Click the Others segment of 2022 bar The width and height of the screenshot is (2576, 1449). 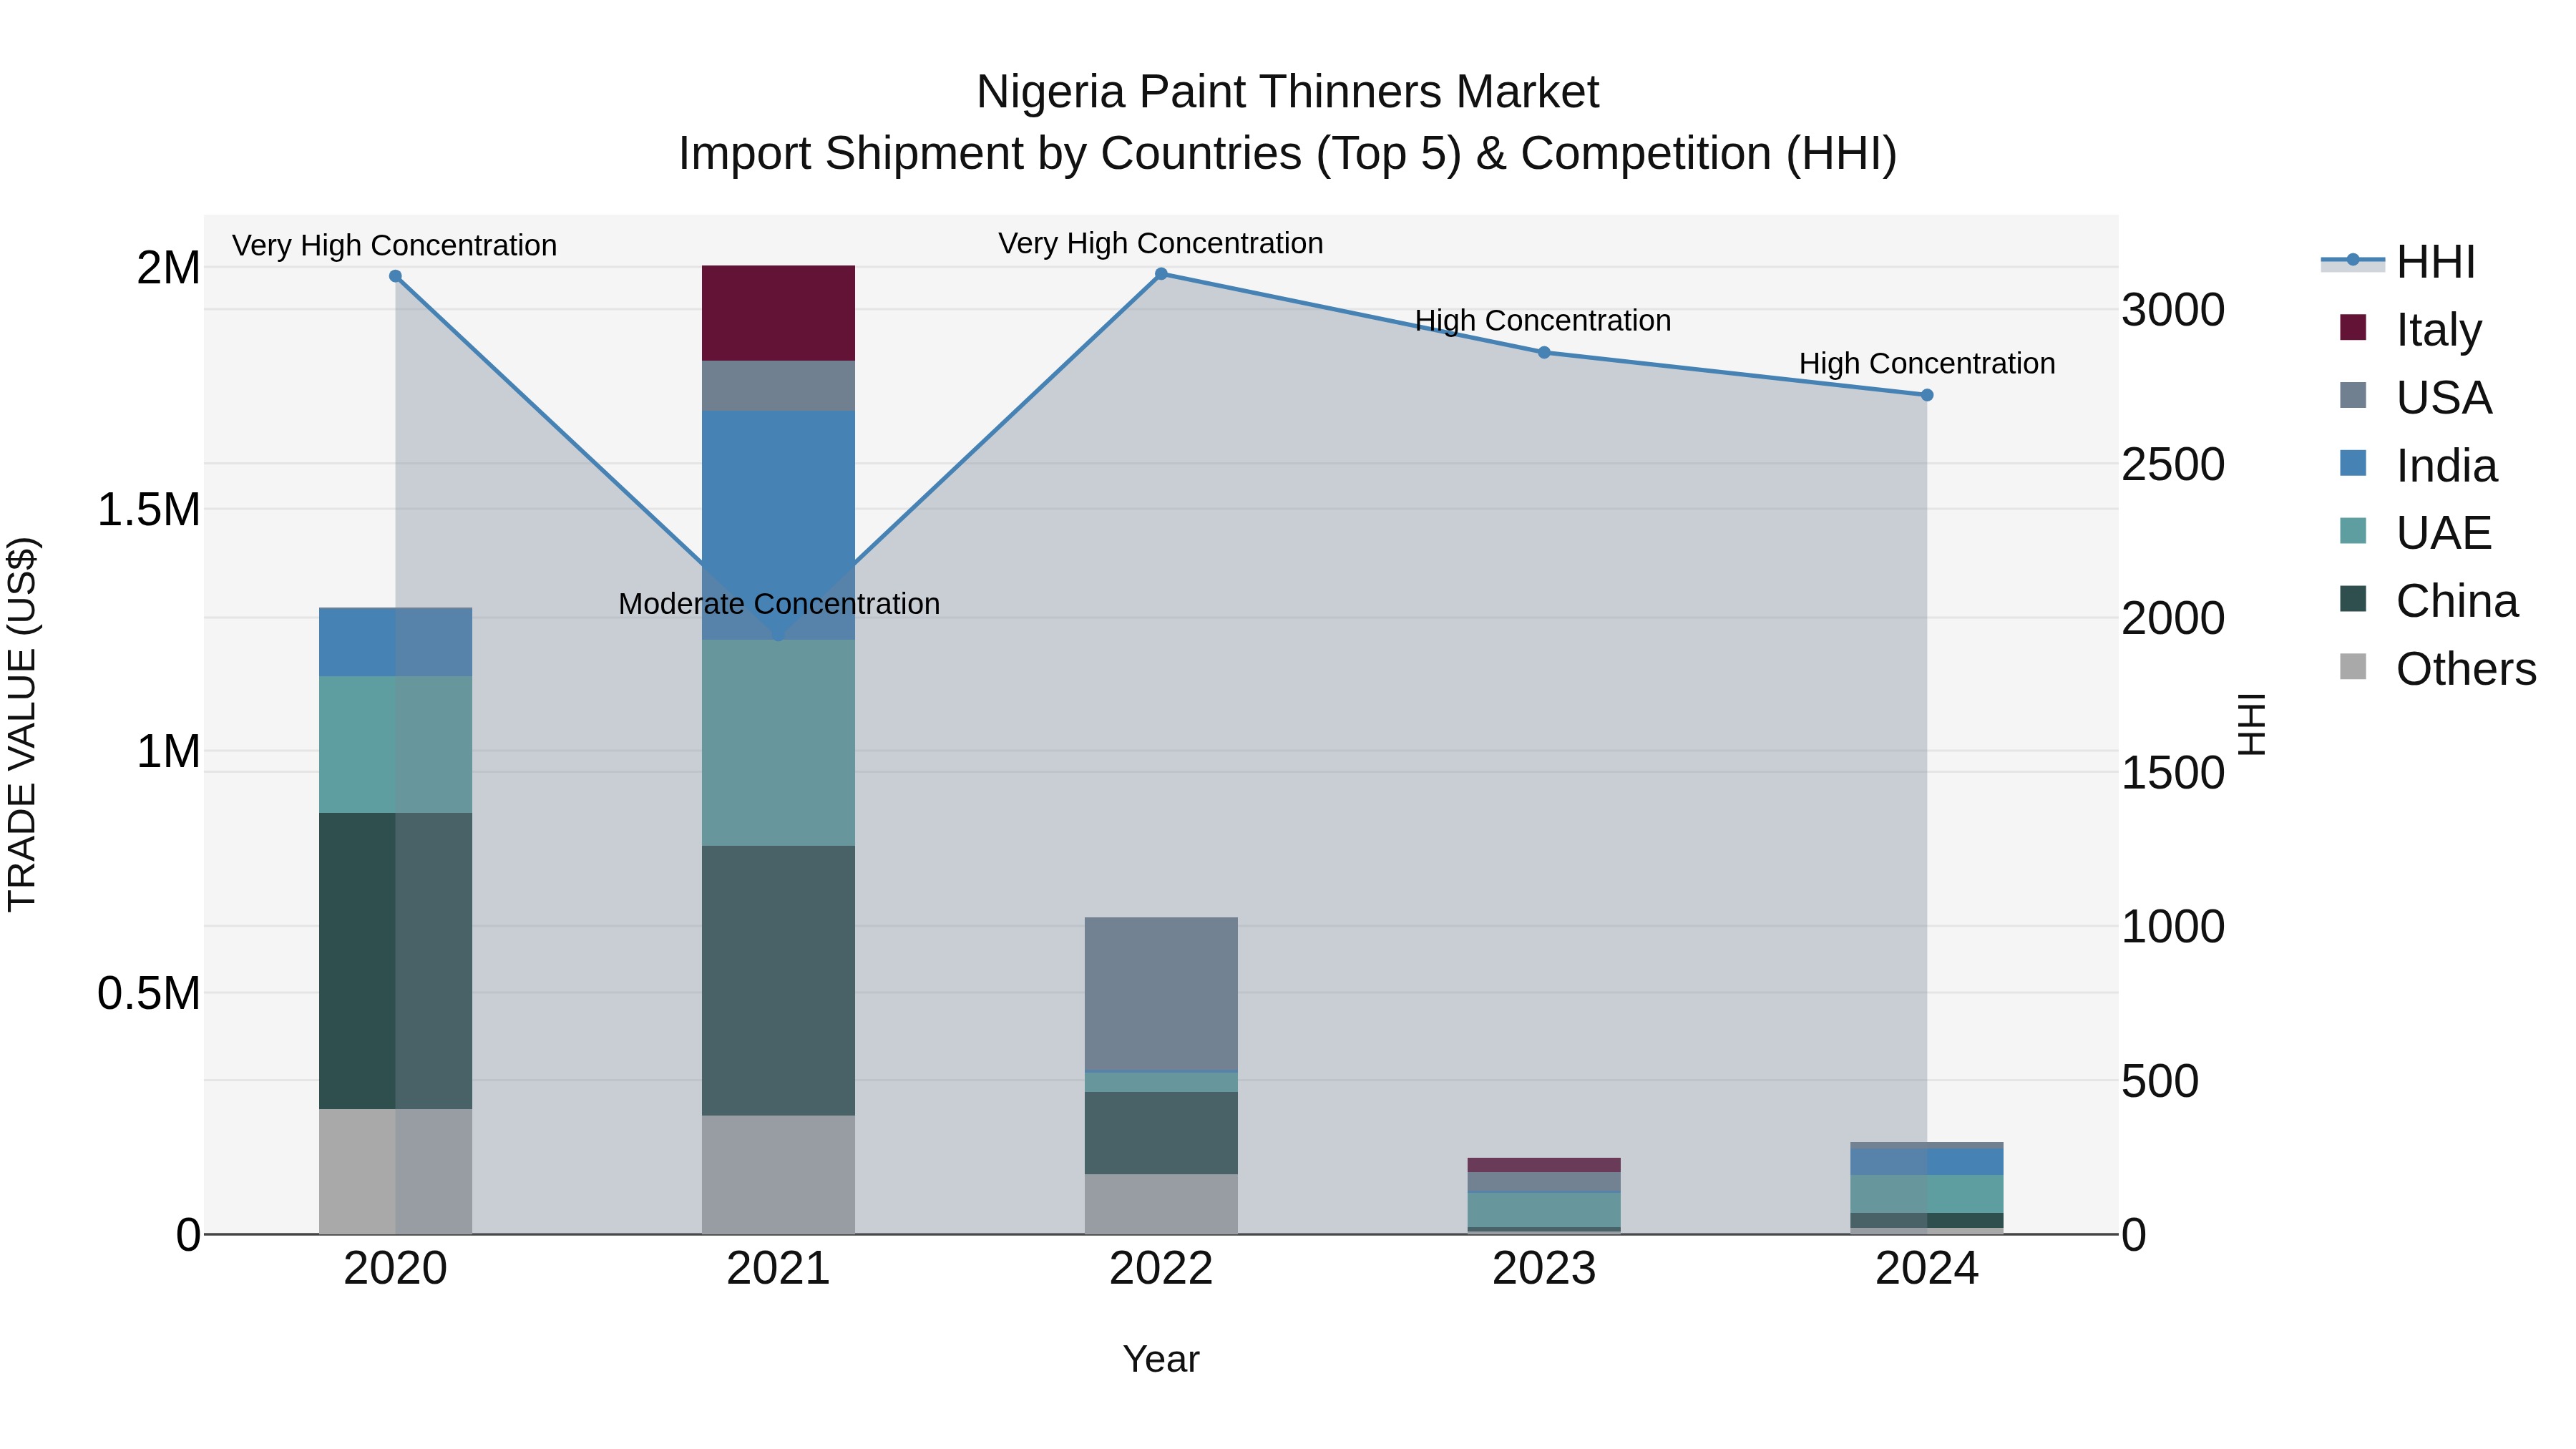tap(1161, 1204)
